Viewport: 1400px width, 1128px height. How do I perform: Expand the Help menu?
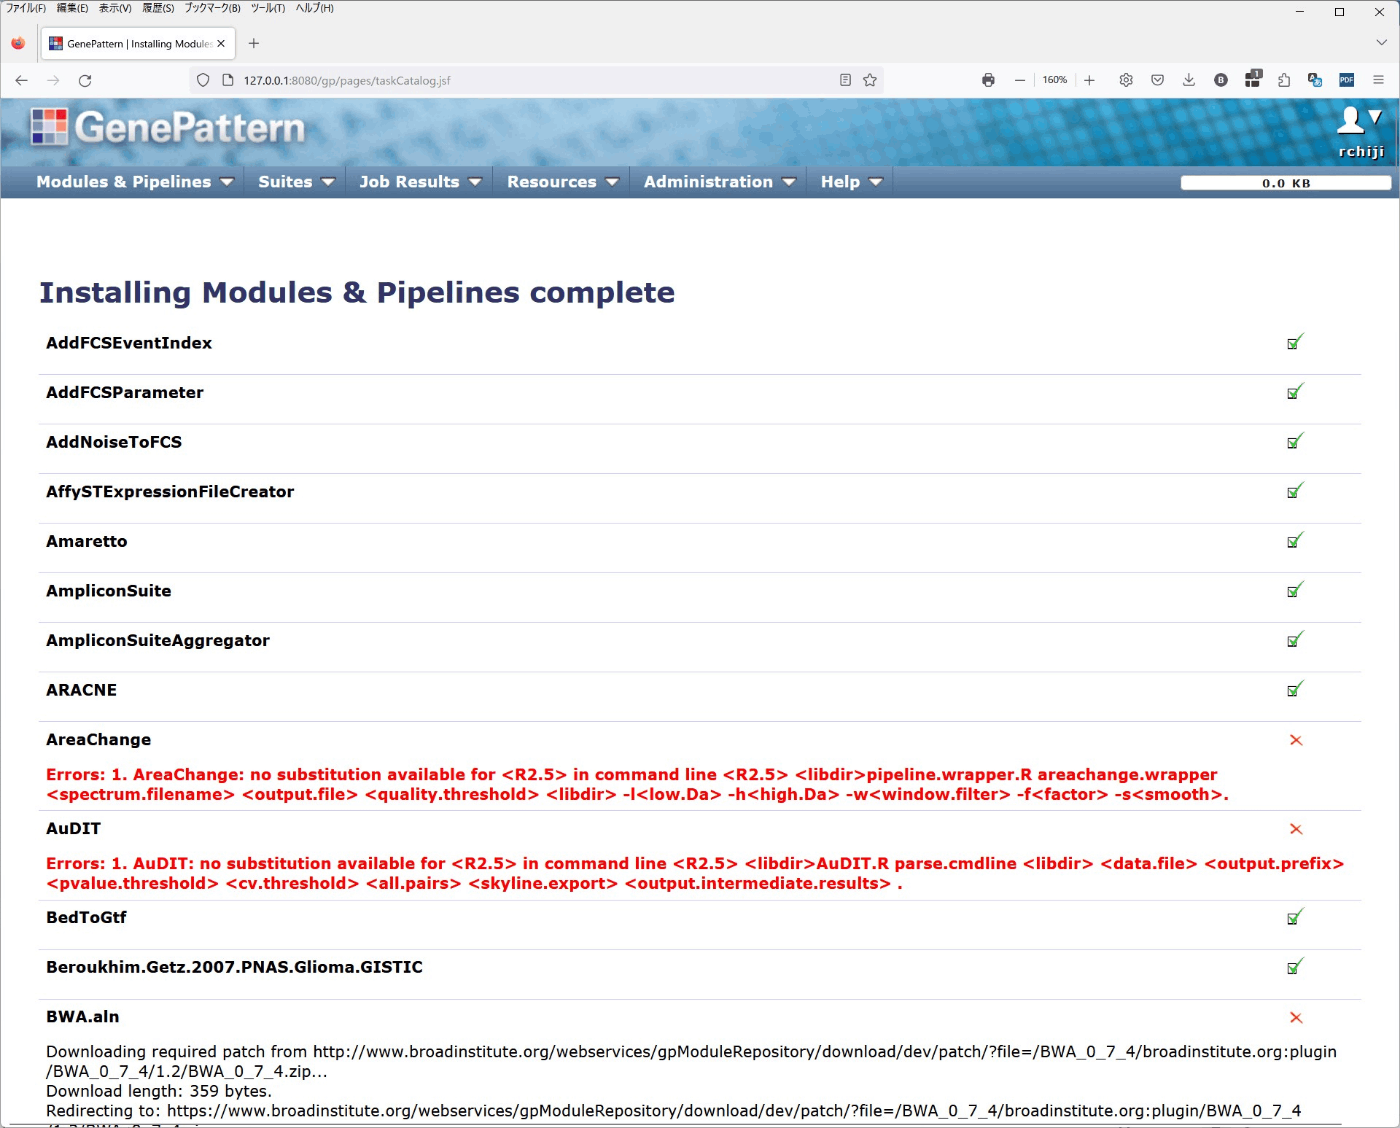pos(852,182)
